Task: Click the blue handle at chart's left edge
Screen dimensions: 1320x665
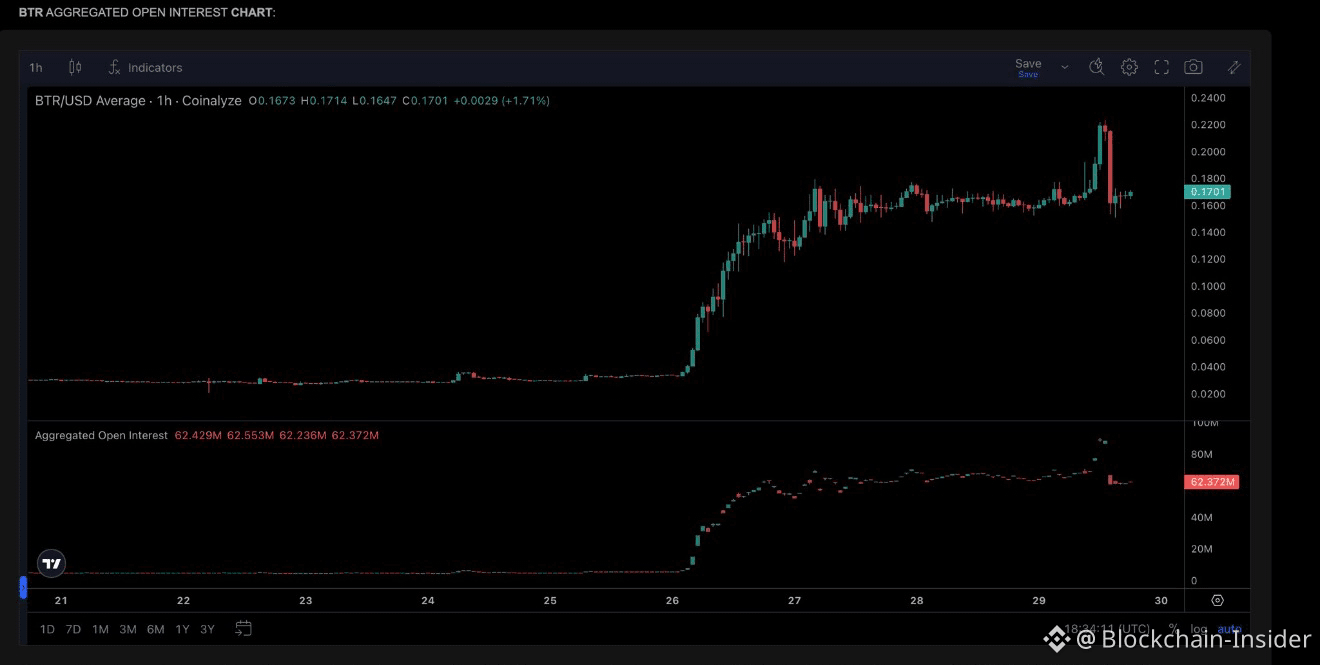Action: 23,587
